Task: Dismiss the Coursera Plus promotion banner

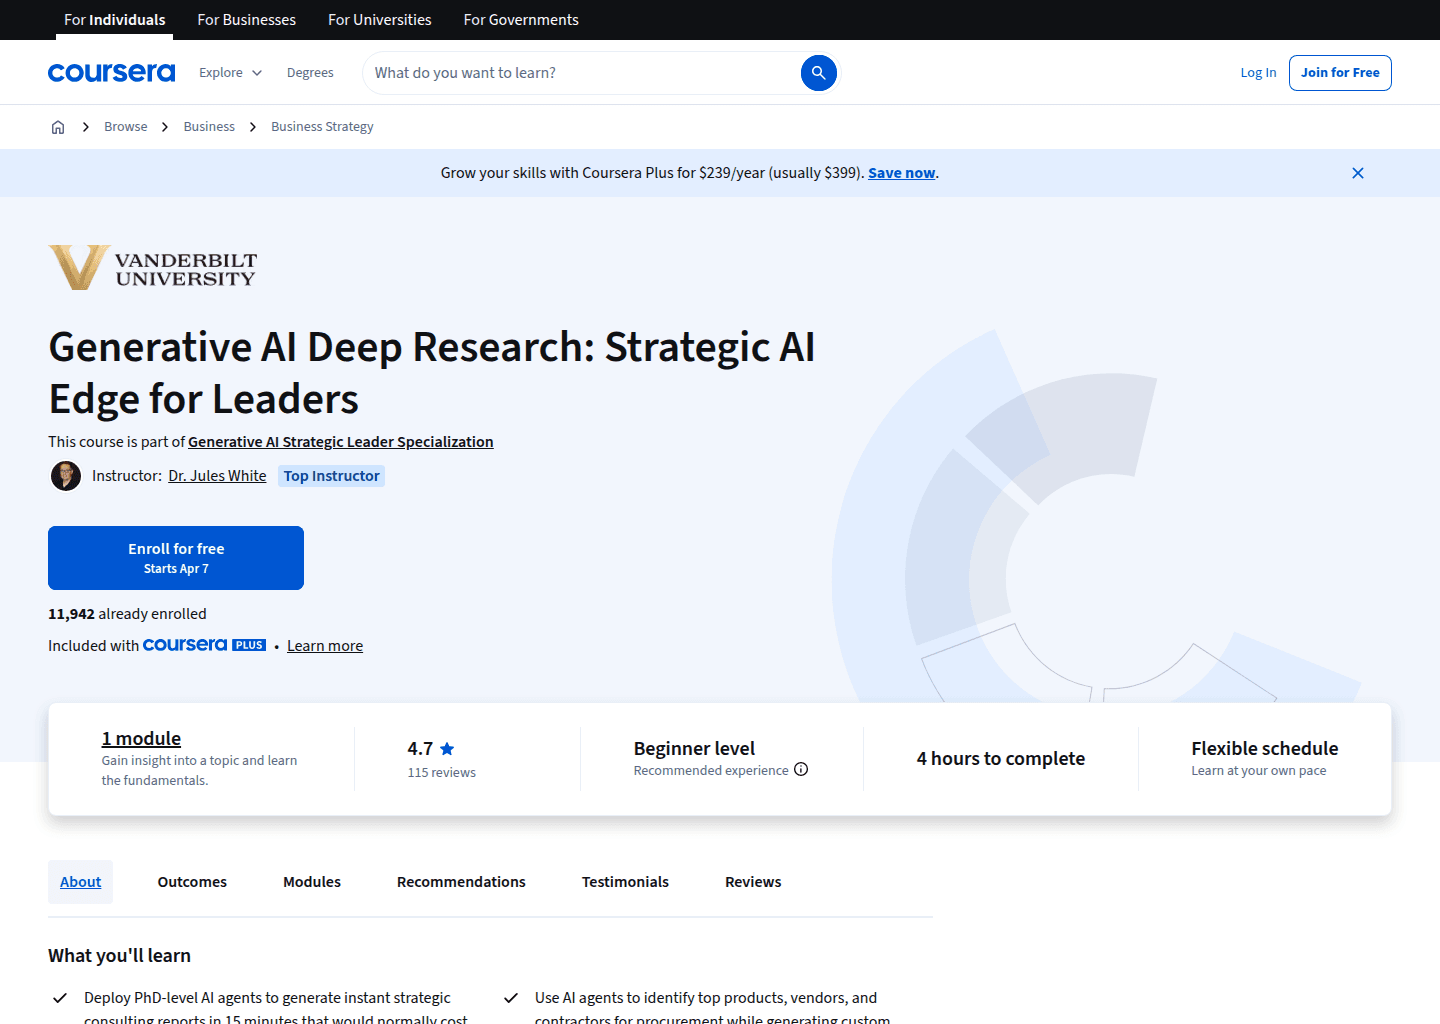Action: point(1357,172)
